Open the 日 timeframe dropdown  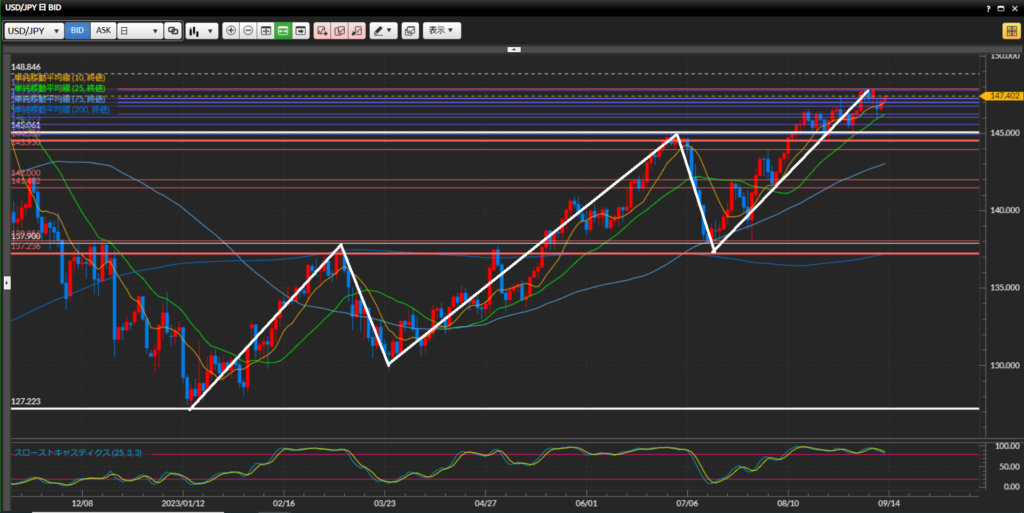140,31
